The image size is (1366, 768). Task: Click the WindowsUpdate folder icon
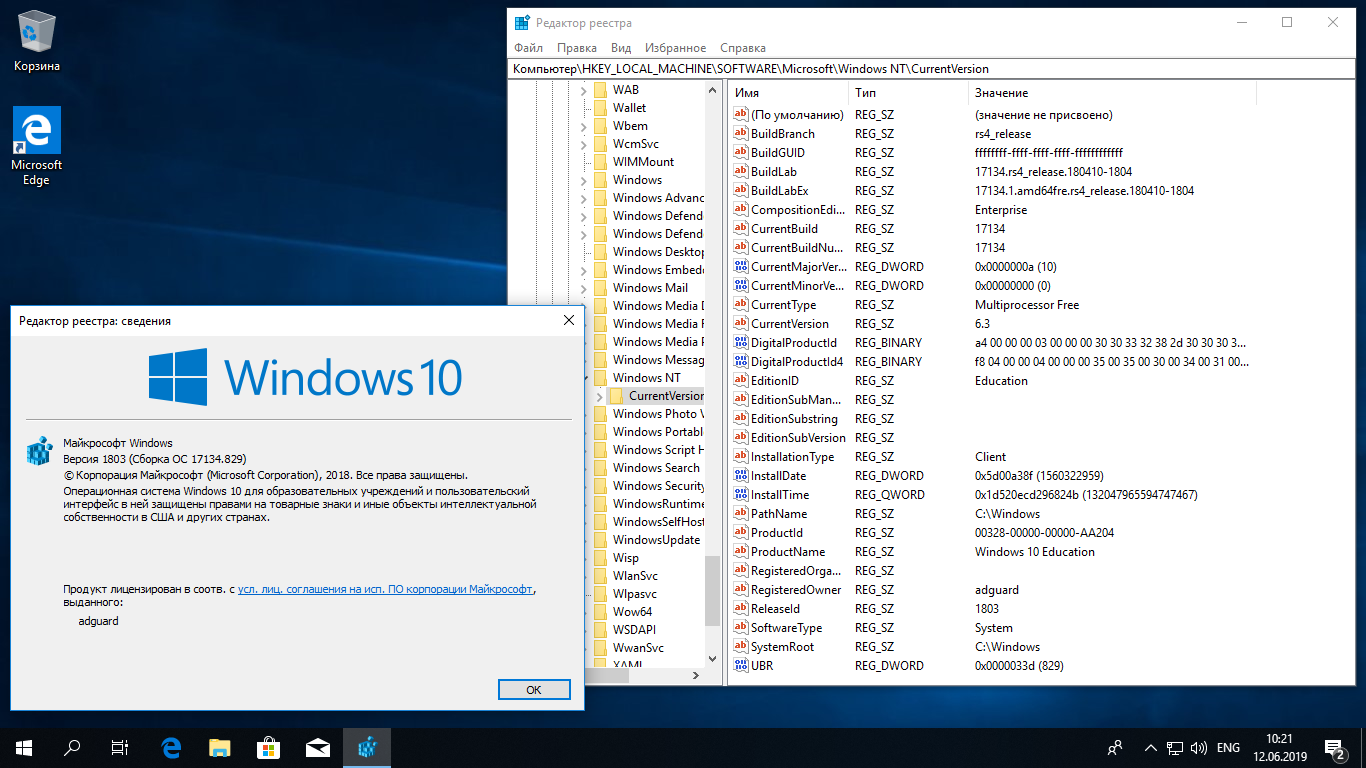click(x=600, y=539)
